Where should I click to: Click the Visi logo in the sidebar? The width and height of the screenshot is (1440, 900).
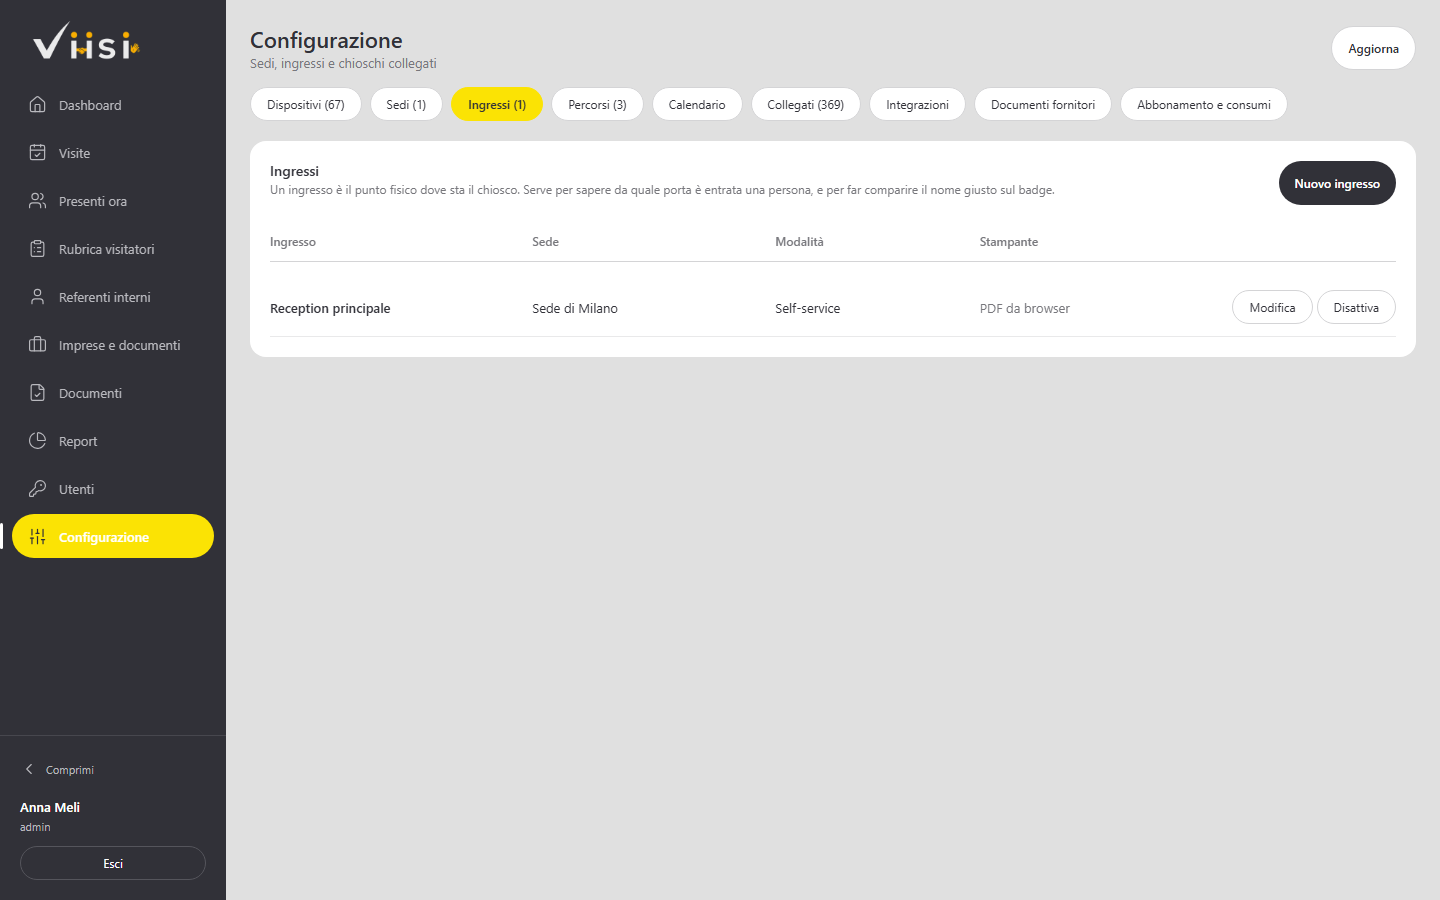coord(86,42)
